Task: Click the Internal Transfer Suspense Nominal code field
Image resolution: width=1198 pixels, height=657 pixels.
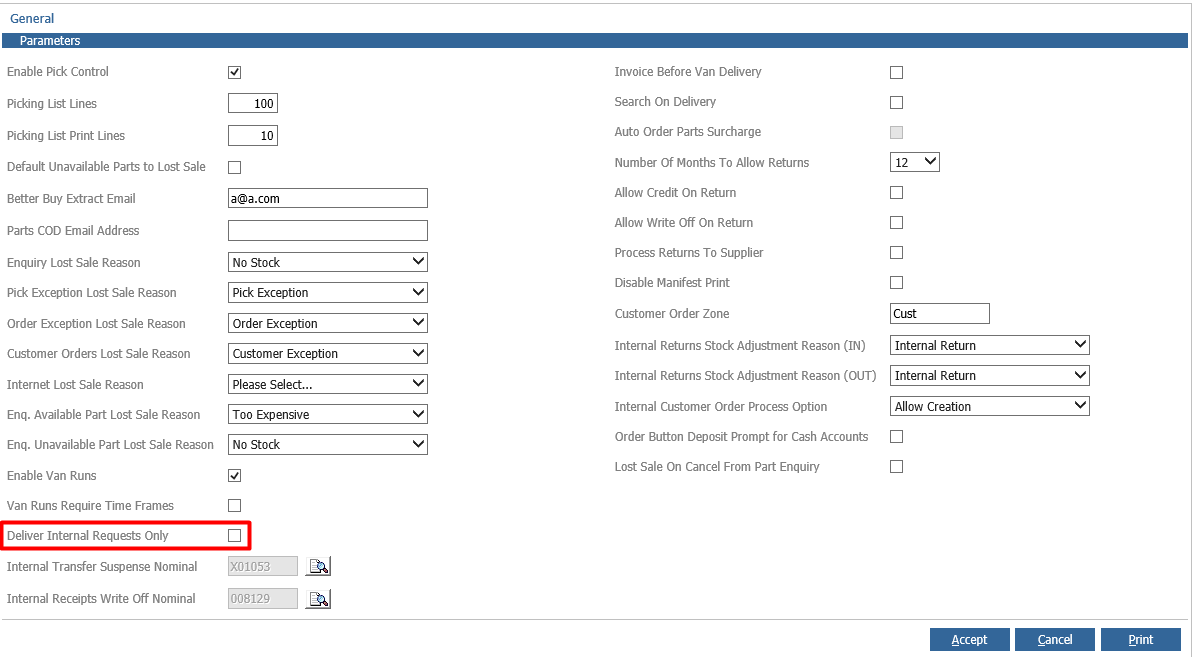Action: pos(263,566)
